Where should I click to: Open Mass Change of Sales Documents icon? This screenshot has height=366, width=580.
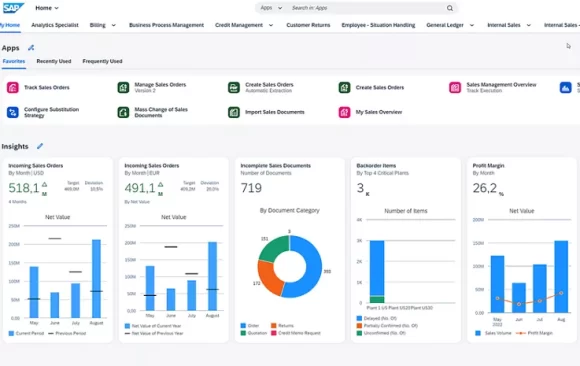(123, 112)
